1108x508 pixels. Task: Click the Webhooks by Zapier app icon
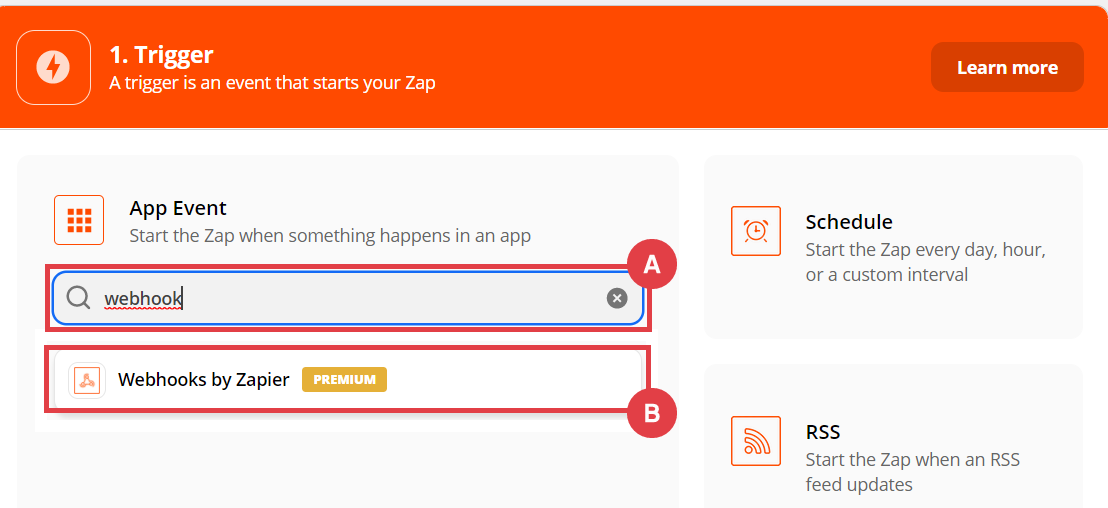(x=87, y=380)
